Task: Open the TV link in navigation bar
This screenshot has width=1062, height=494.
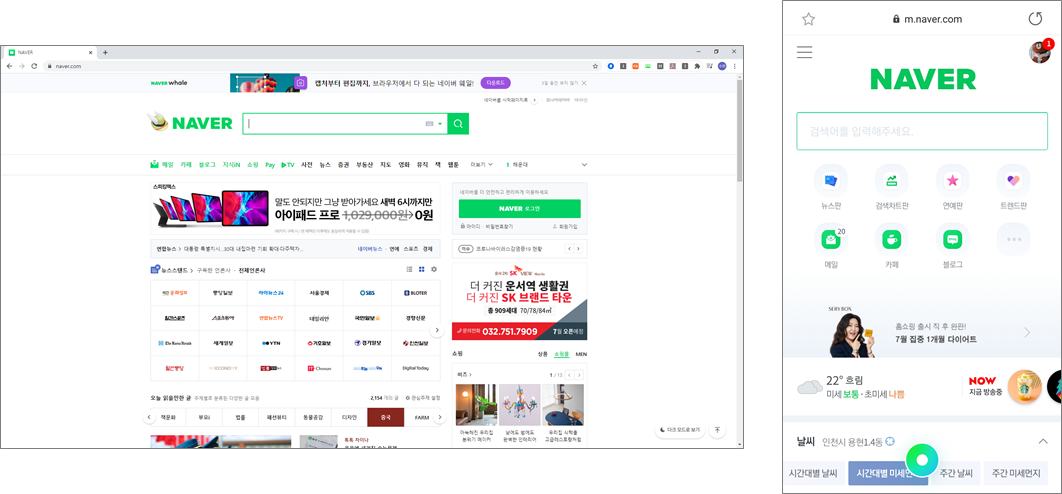Action: click(288, 165)
